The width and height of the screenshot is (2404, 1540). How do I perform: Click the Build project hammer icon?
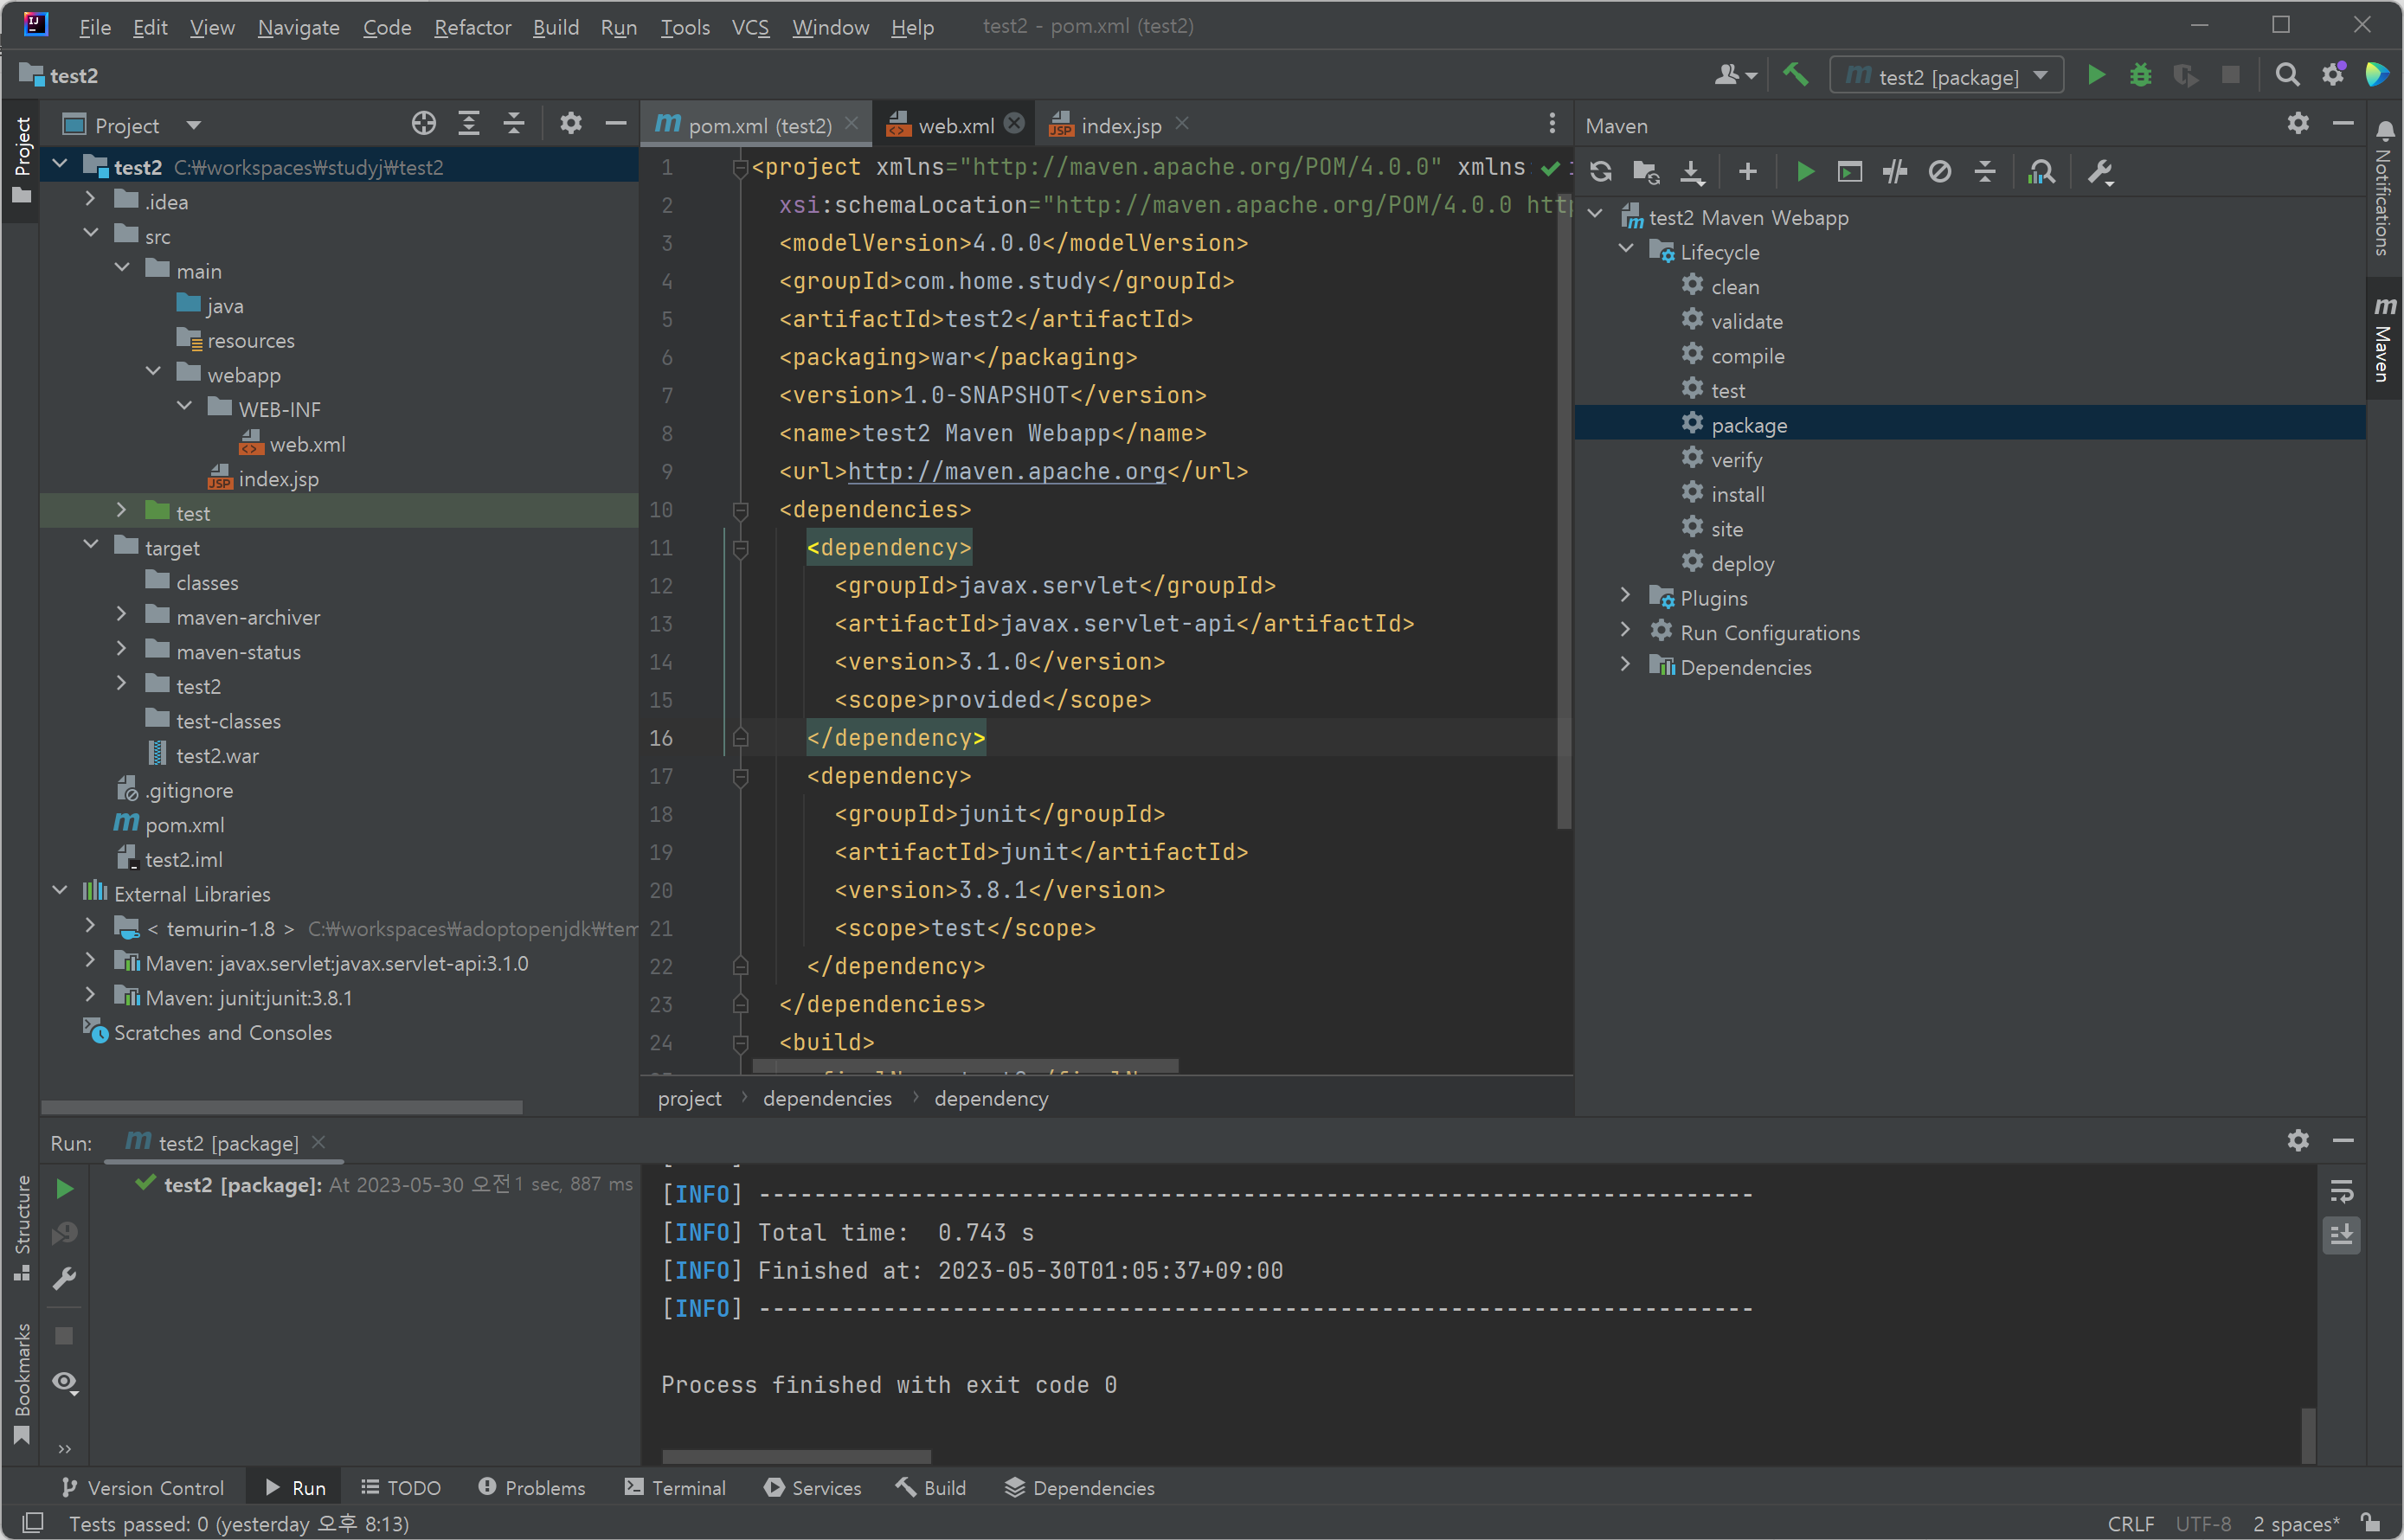point(1795,75)
